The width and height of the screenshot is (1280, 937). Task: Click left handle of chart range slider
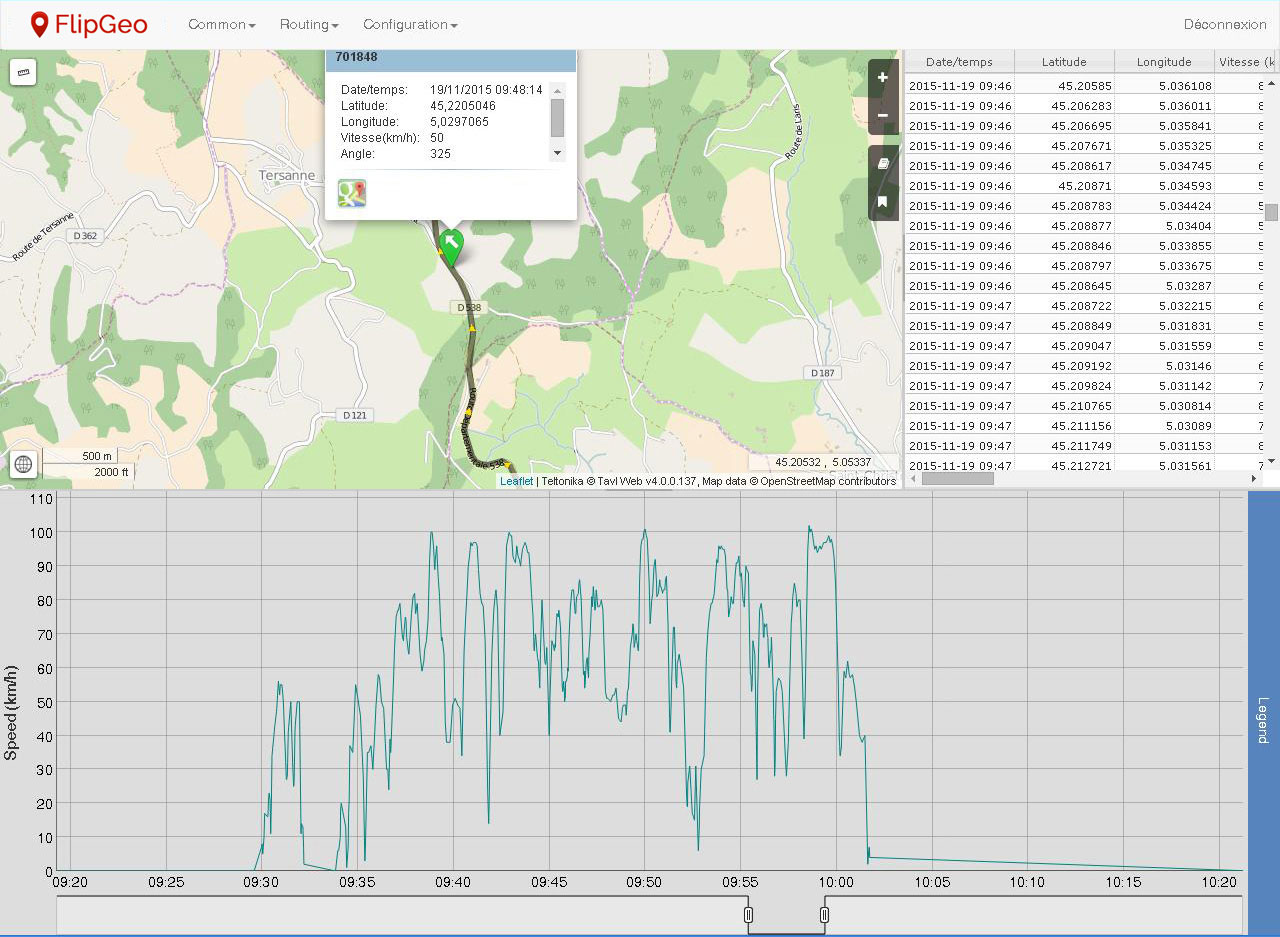point(748,915)
